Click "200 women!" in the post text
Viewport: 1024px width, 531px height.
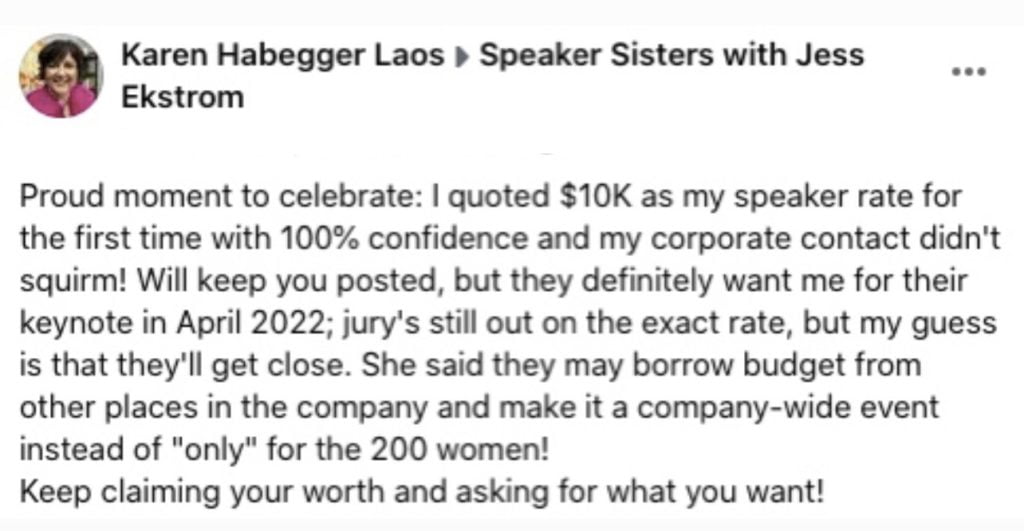460,449
